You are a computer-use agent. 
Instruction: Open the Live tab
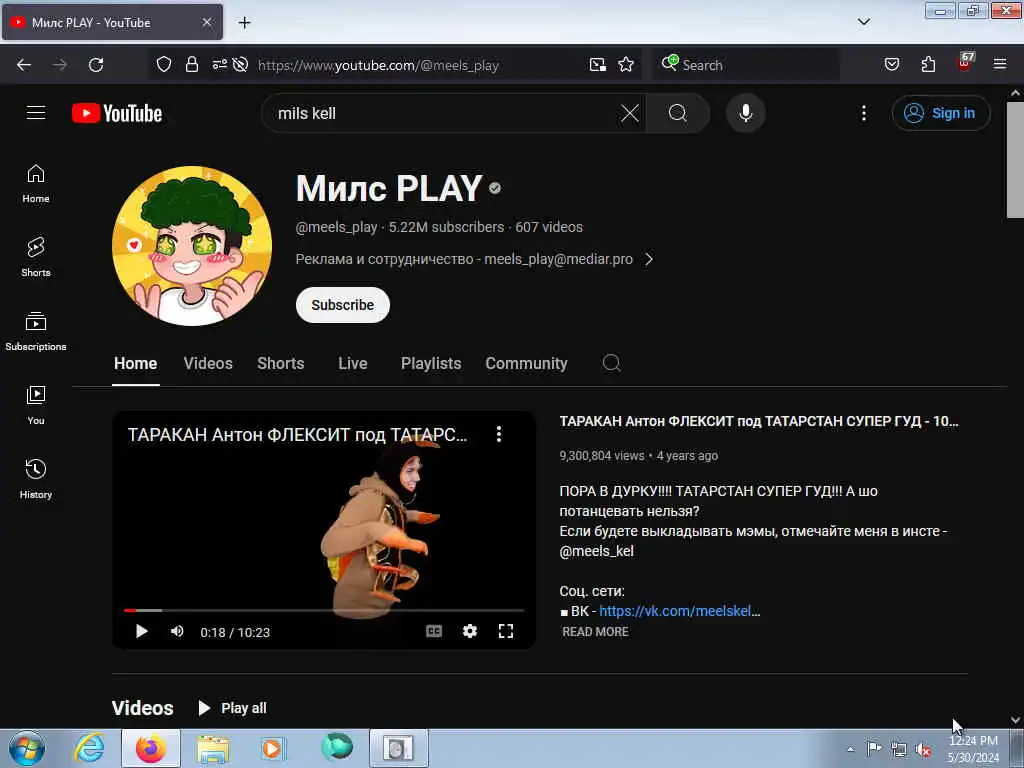click(353, 364)
